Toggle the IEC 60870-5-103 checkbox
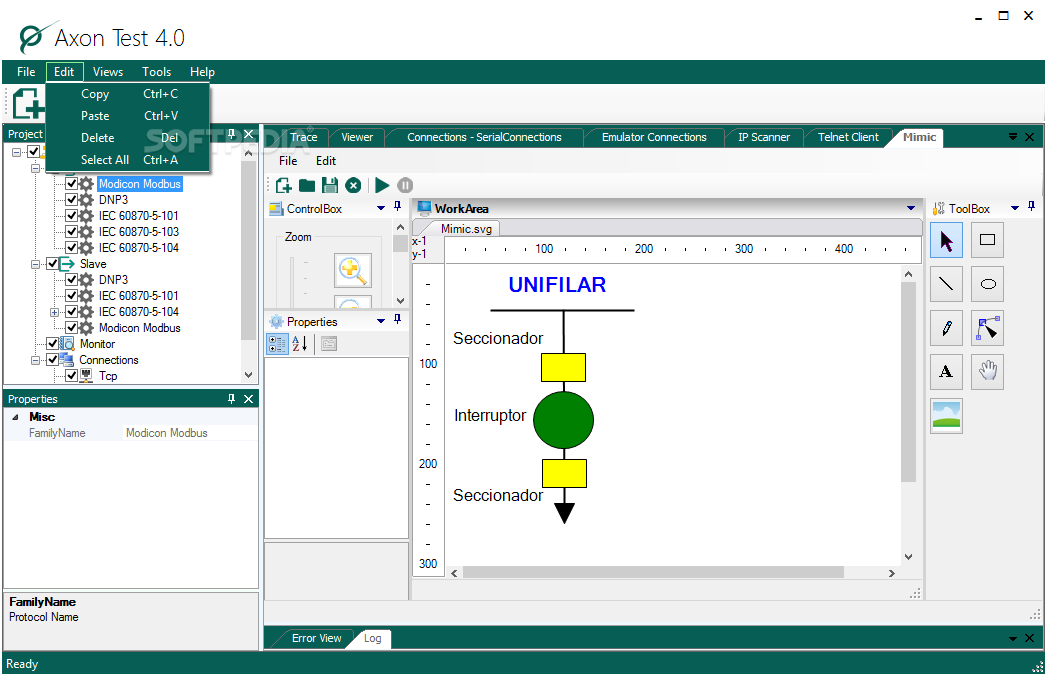The width and height of the screenshot is (1047, 678). [71, 232]
